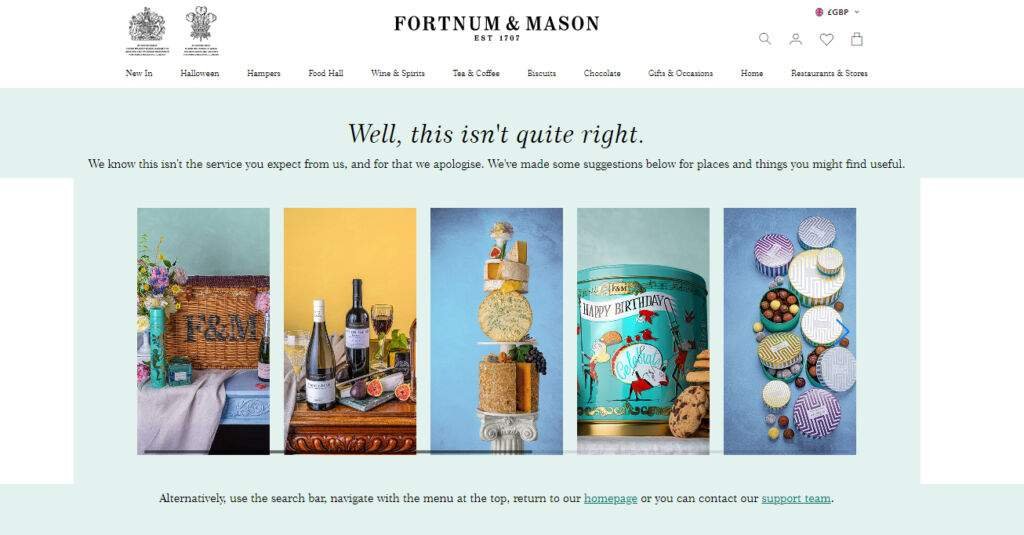Click the Prince of Wales feathers crest
Screen dimensions: 1024x535
[x=201, y=31]
